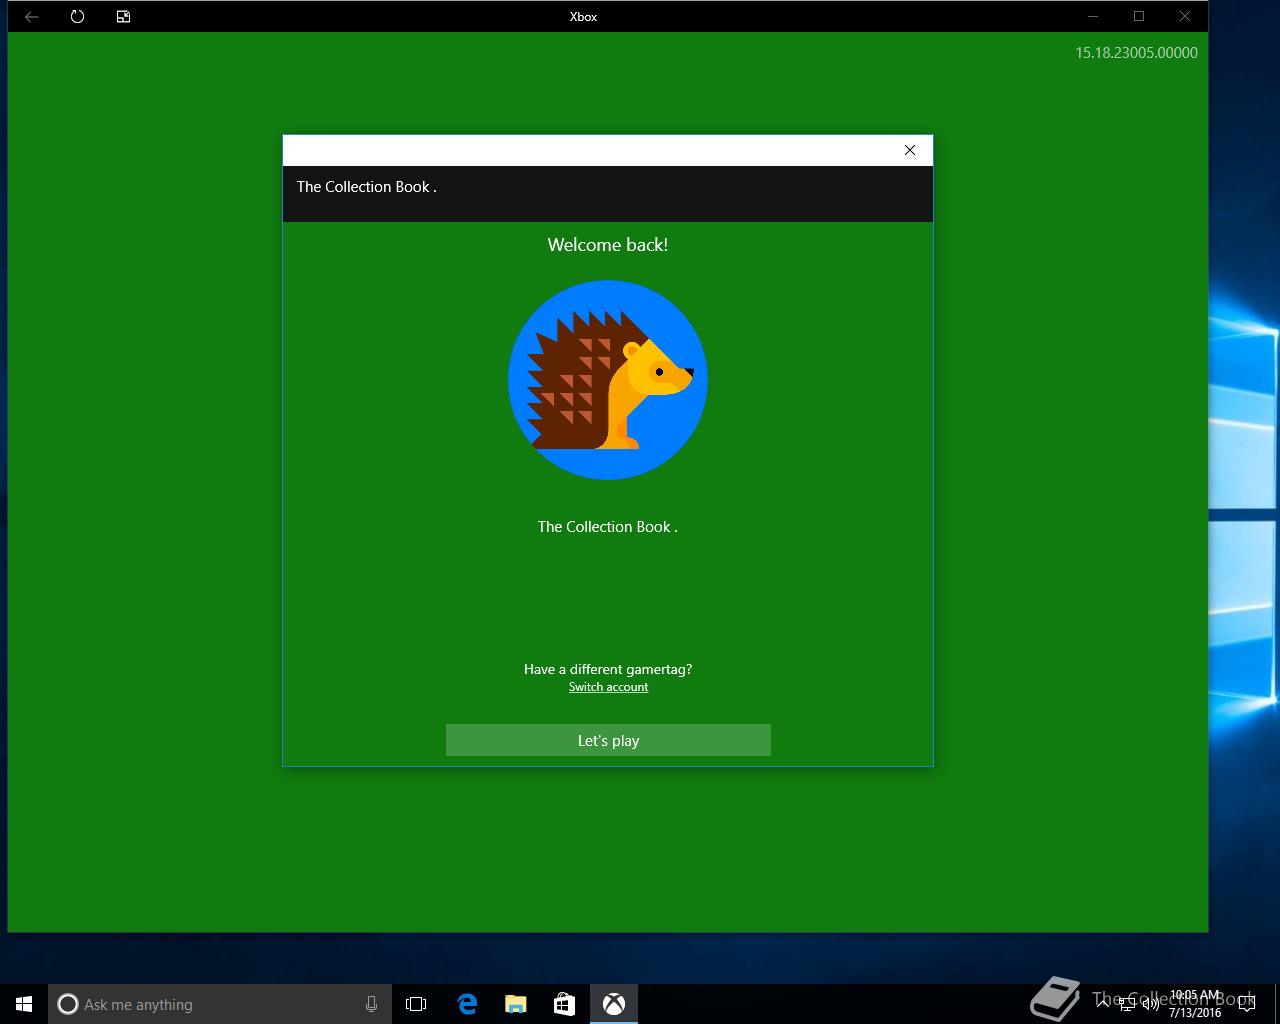
Task: Open the Windows Store taskbar icon
Action: coord(564,1004)
